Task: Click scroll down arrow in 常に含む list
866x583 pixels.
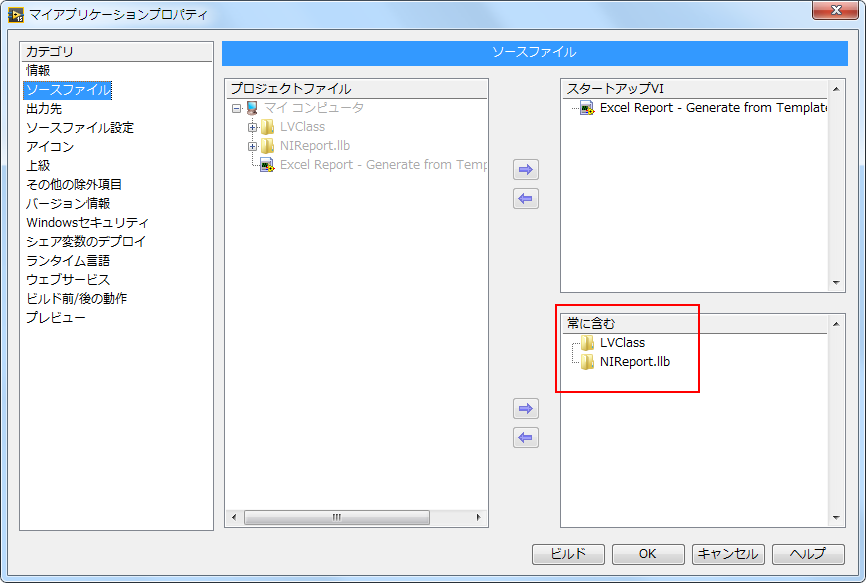Action: (x=838, y=518)
